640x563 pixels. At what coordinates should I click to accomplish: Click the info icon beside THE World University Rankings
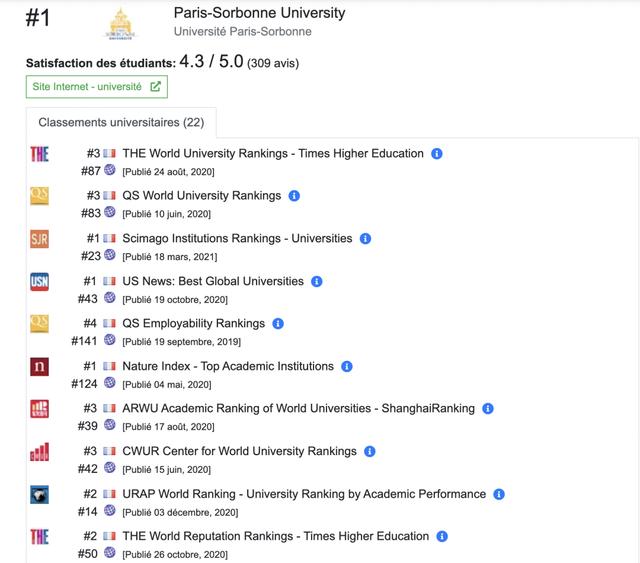(x=437, y=154)
